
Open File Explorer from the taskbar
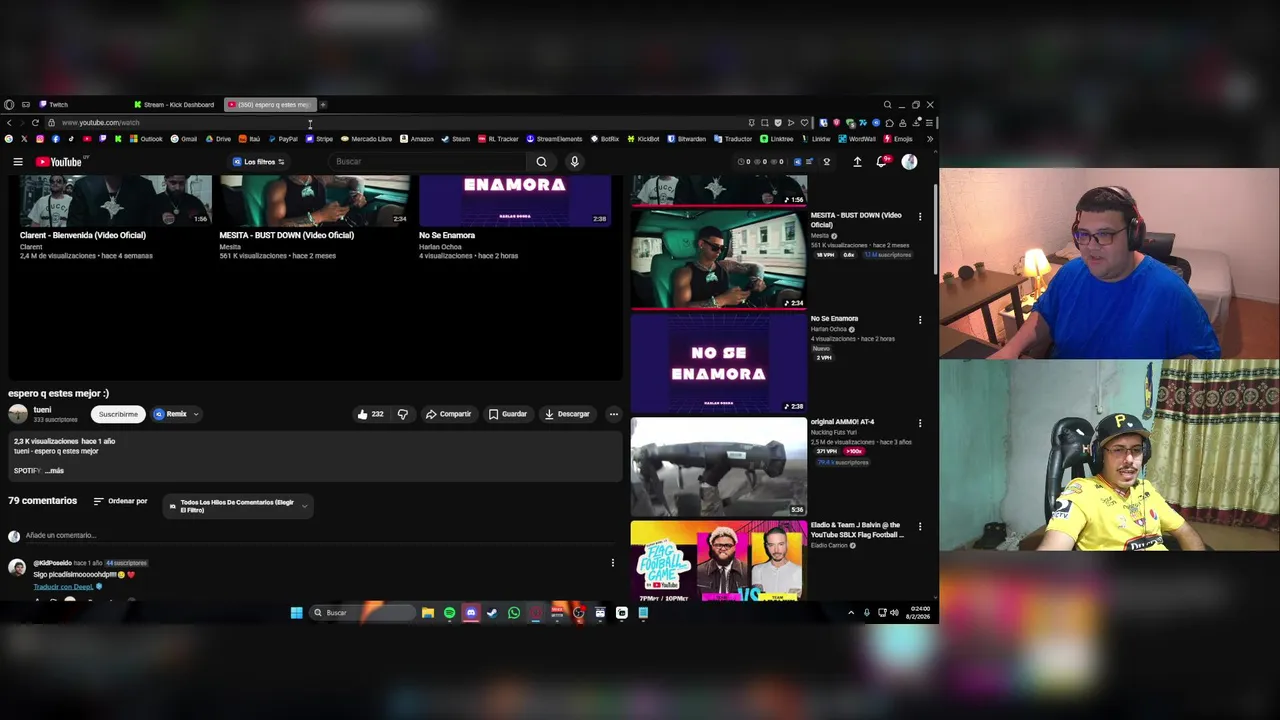coord(428,613)
